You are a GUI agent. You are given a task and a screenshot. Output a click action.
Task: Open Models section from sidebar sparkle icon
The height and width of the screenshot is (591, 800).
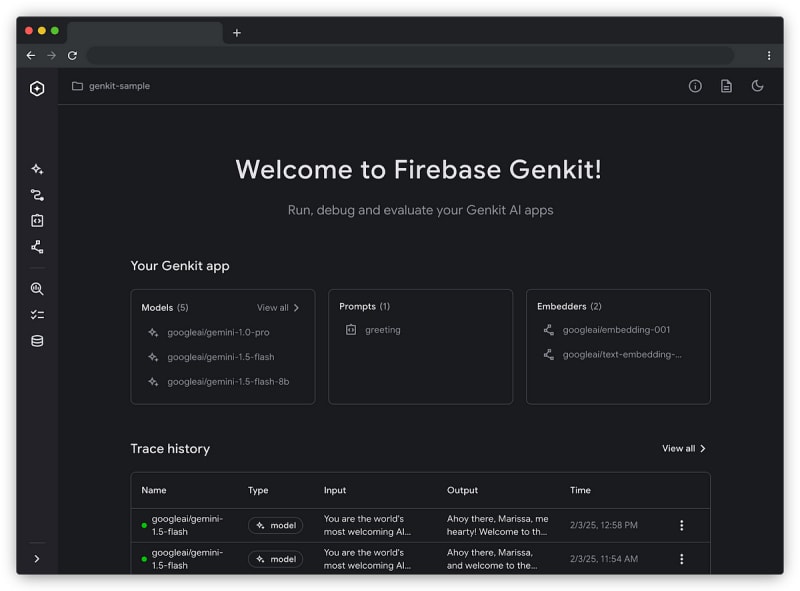coord(37,169)
